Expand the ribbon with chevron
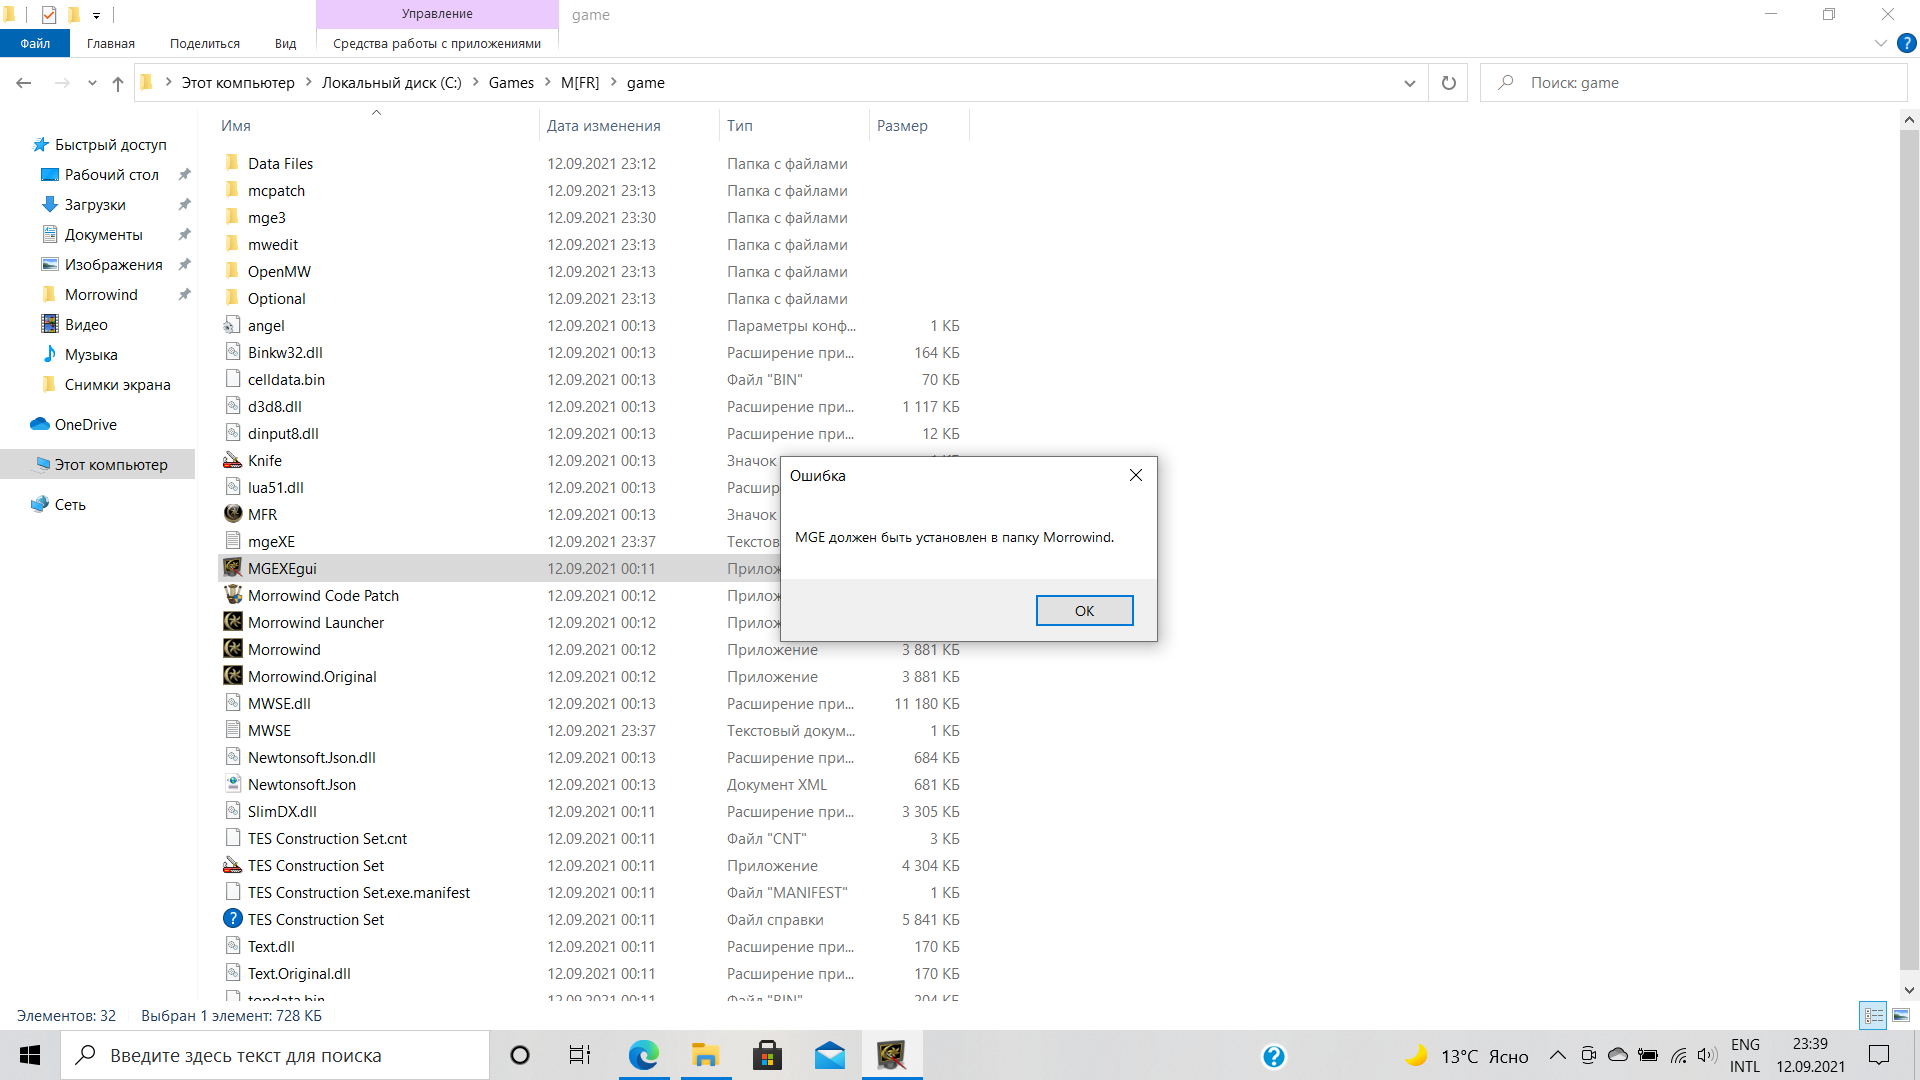 point(1880,43)
